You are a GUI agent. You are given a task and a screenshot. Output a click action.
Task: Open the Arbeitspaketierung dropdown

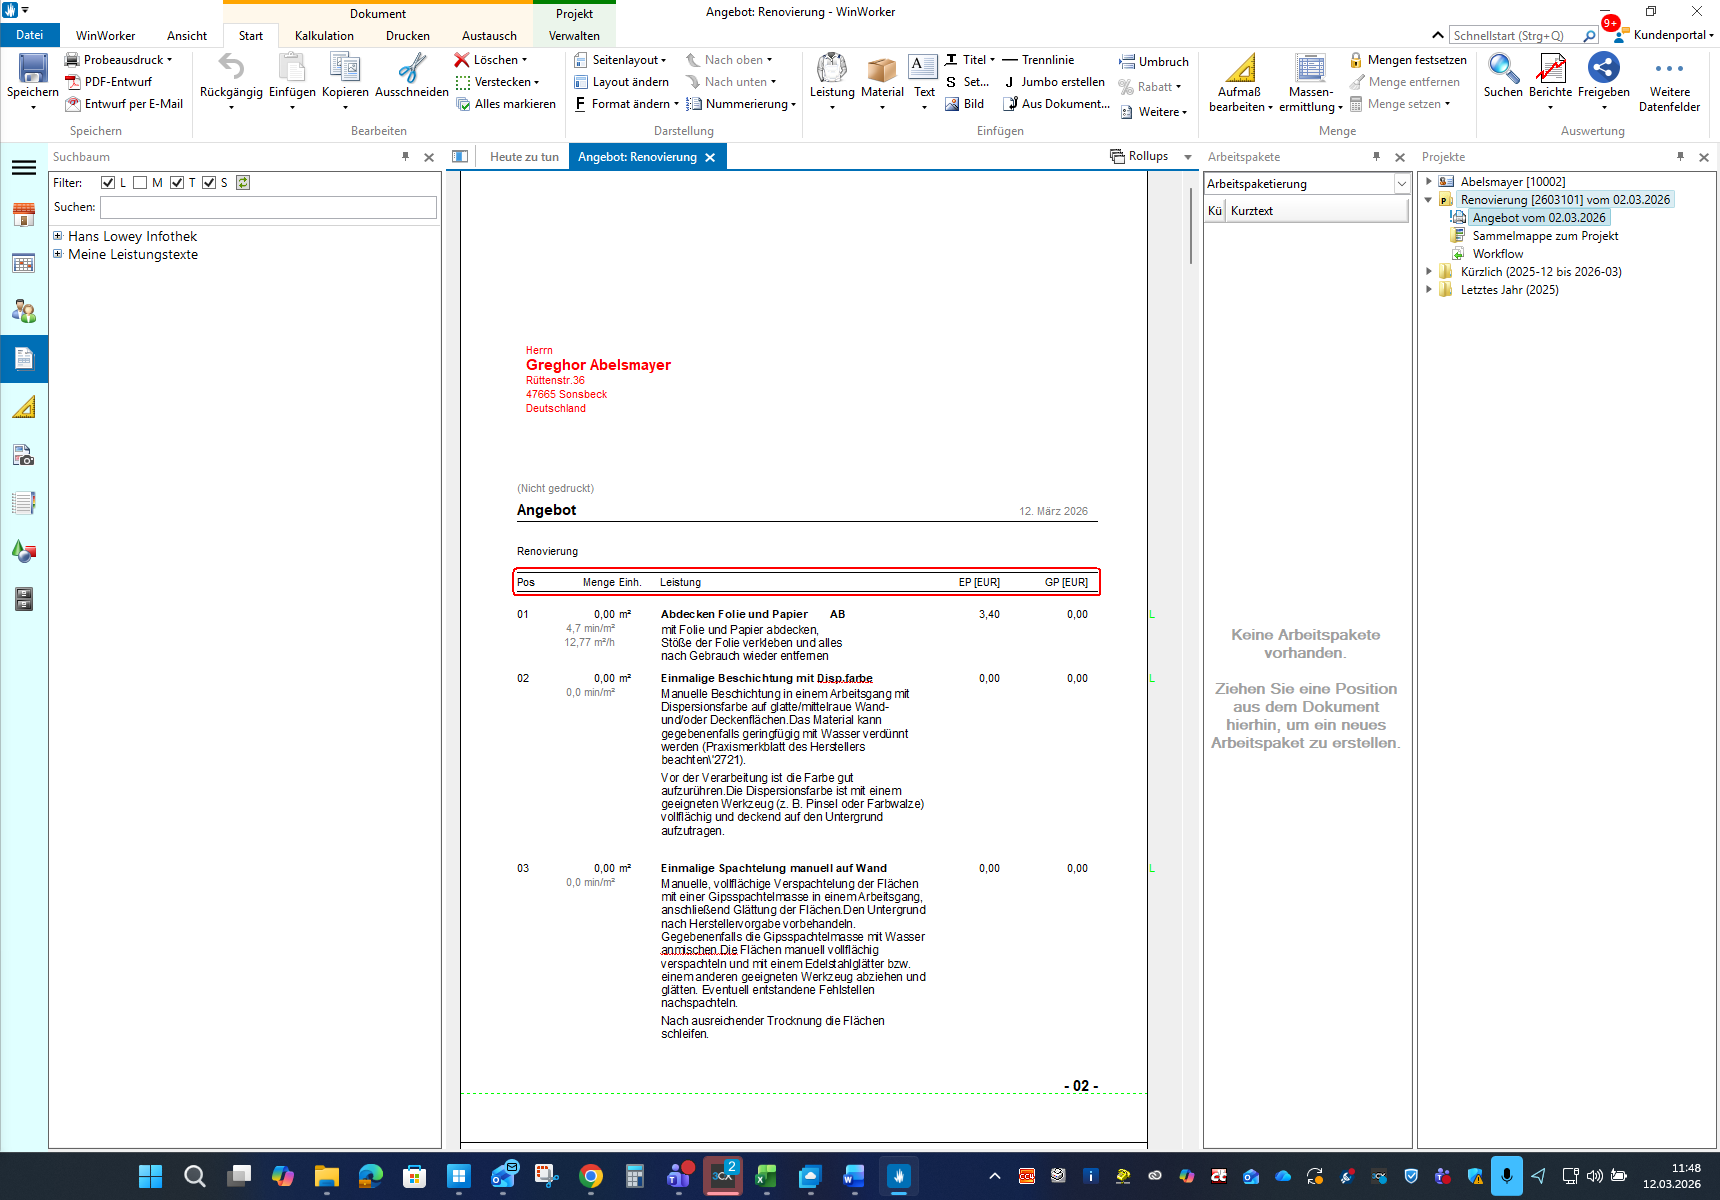tap(1401, 184)
